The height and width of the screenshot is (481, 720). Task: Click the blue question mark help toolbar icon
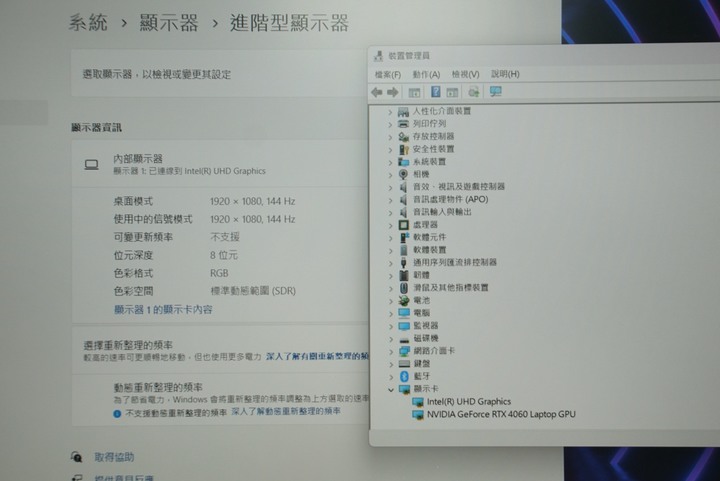[435, 92]
